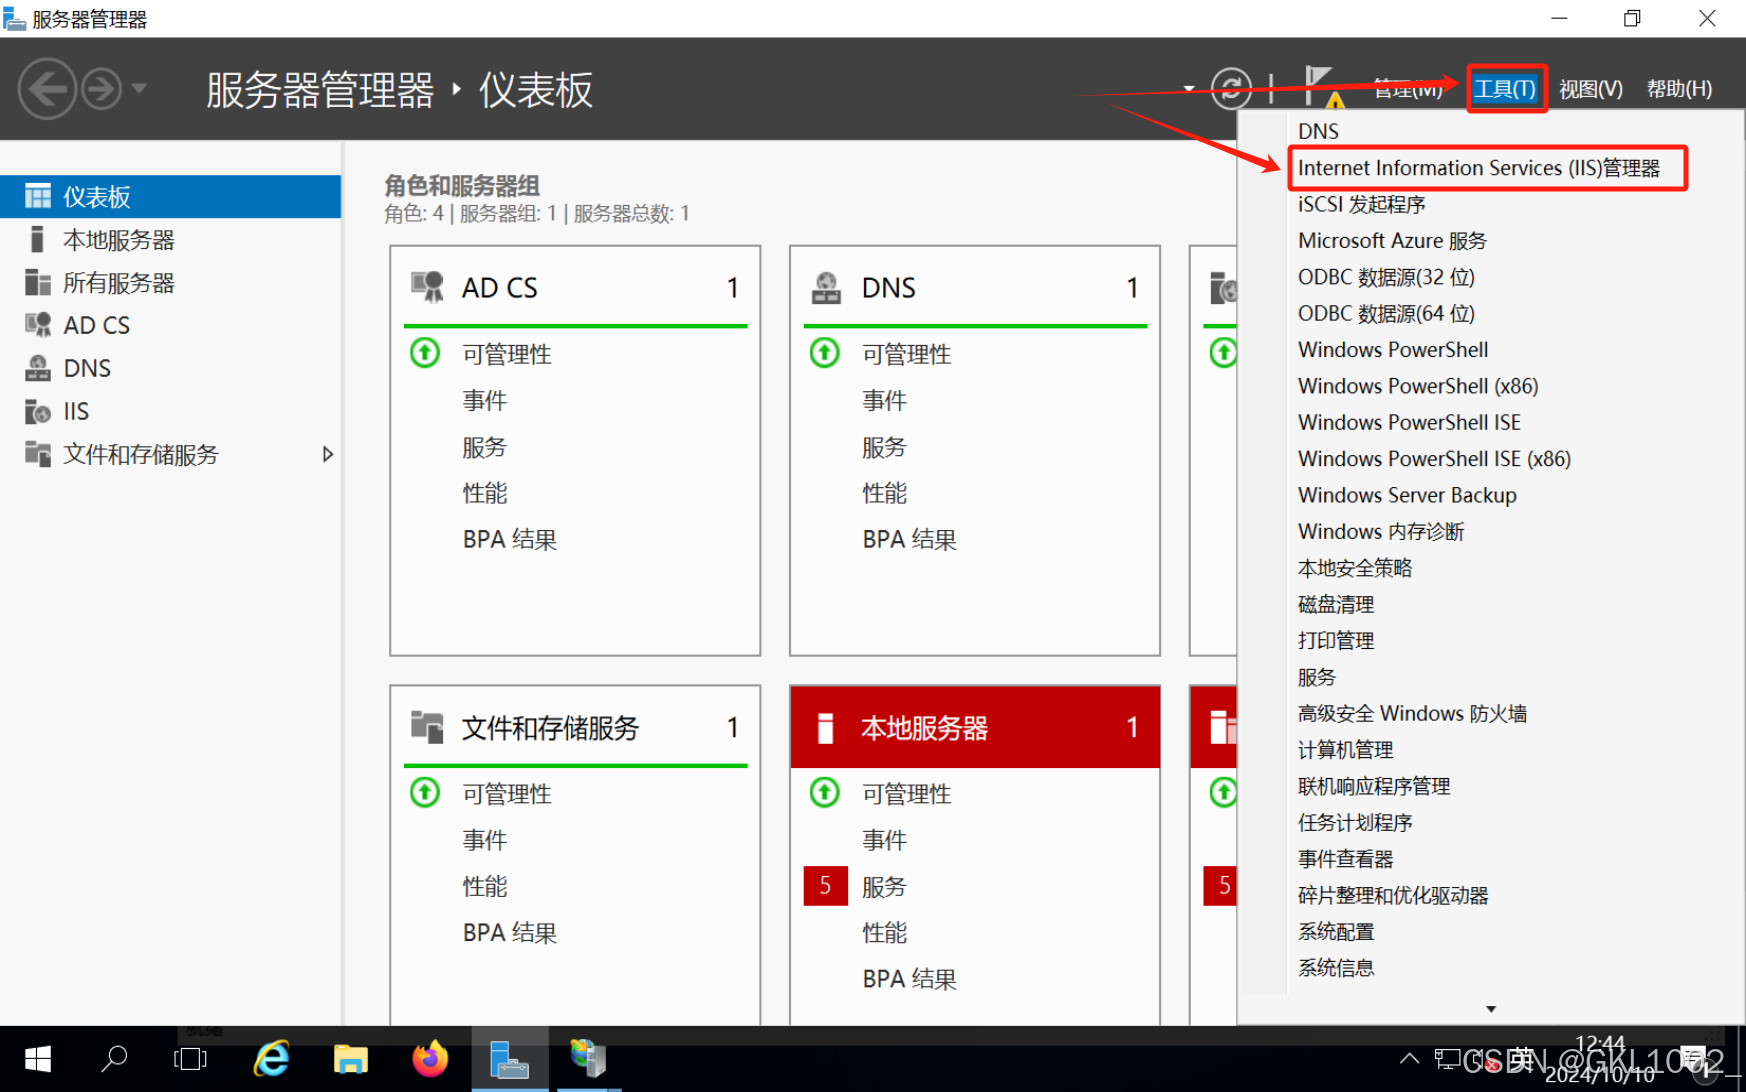Click 文件和存储服务 可管理性 status icon

[x=425, y=792]
